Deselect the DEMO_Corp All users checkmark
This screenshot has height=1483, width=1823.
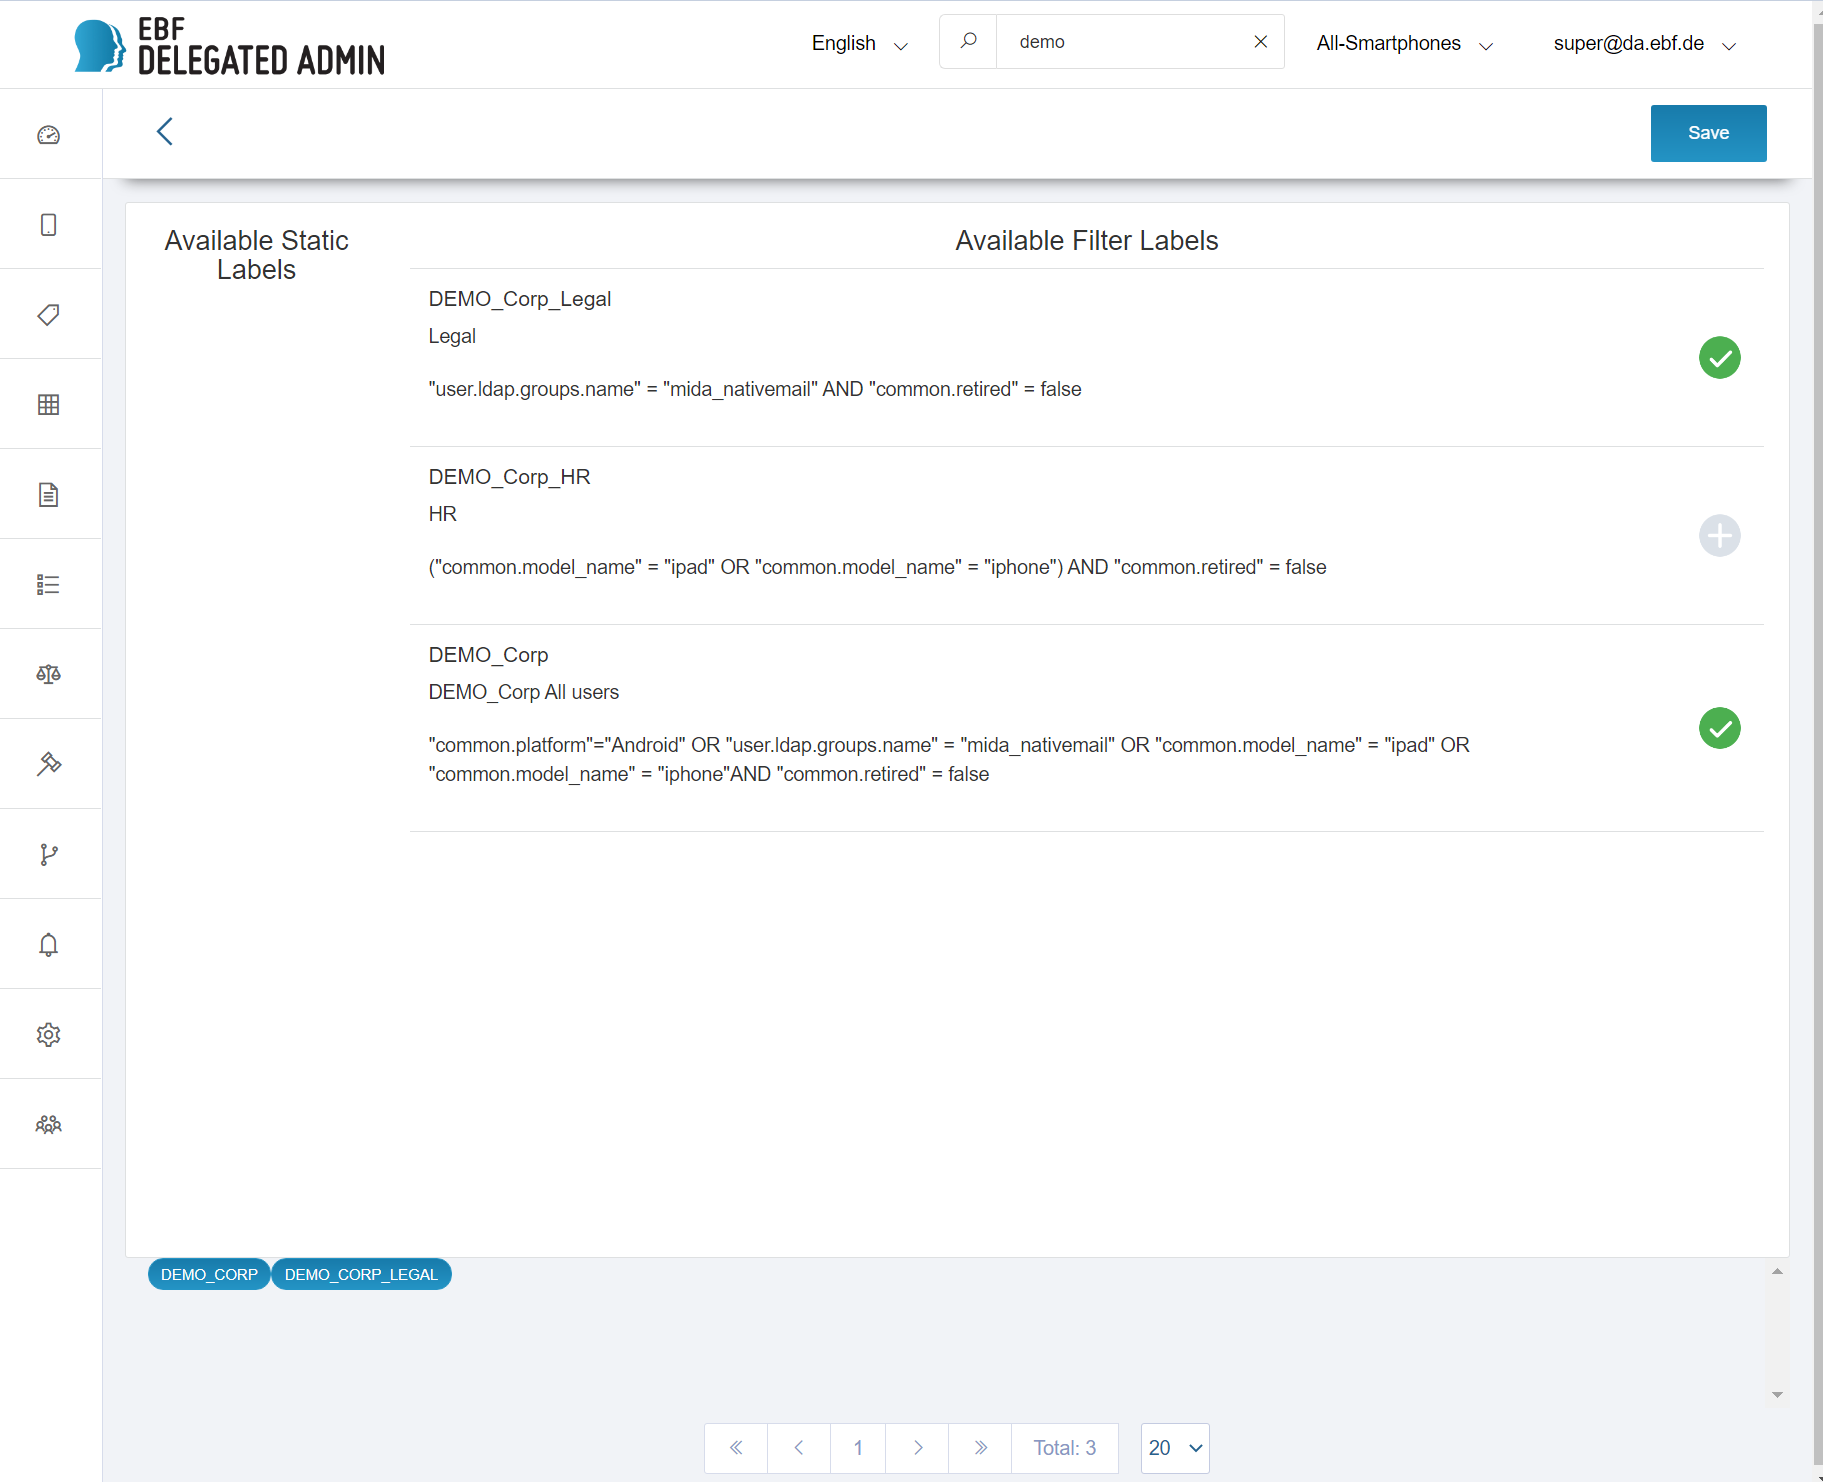[1719, 728]
